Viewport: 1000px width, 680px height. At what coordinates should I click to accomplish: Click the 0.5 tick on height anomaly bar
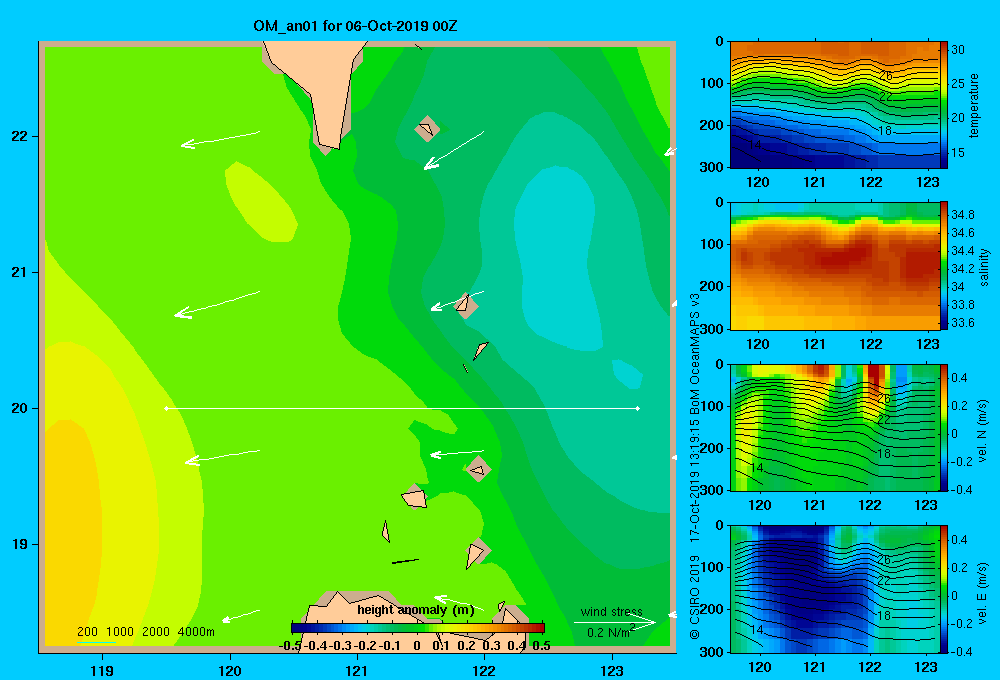pyautogui.click(x=541, y=646)
